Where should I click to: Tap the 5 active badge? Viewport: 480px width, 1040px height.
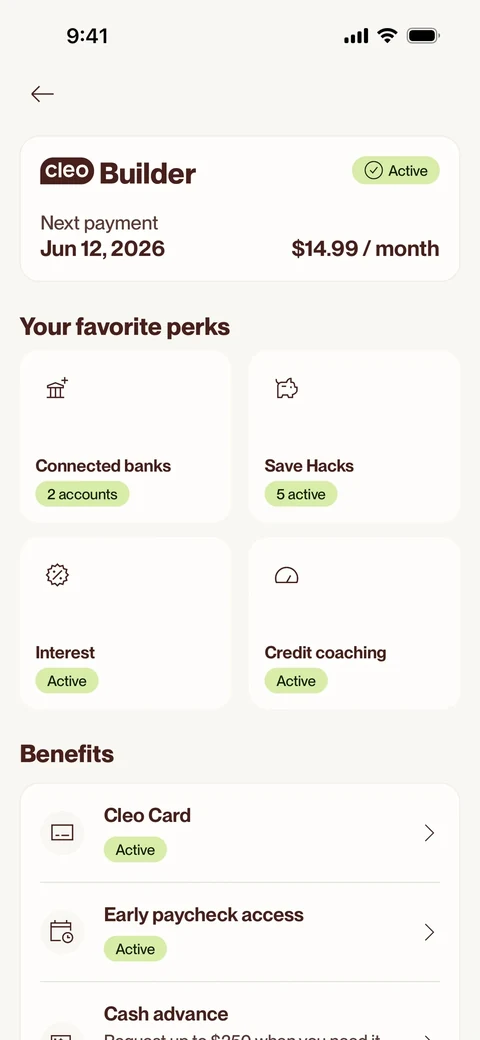301,494
